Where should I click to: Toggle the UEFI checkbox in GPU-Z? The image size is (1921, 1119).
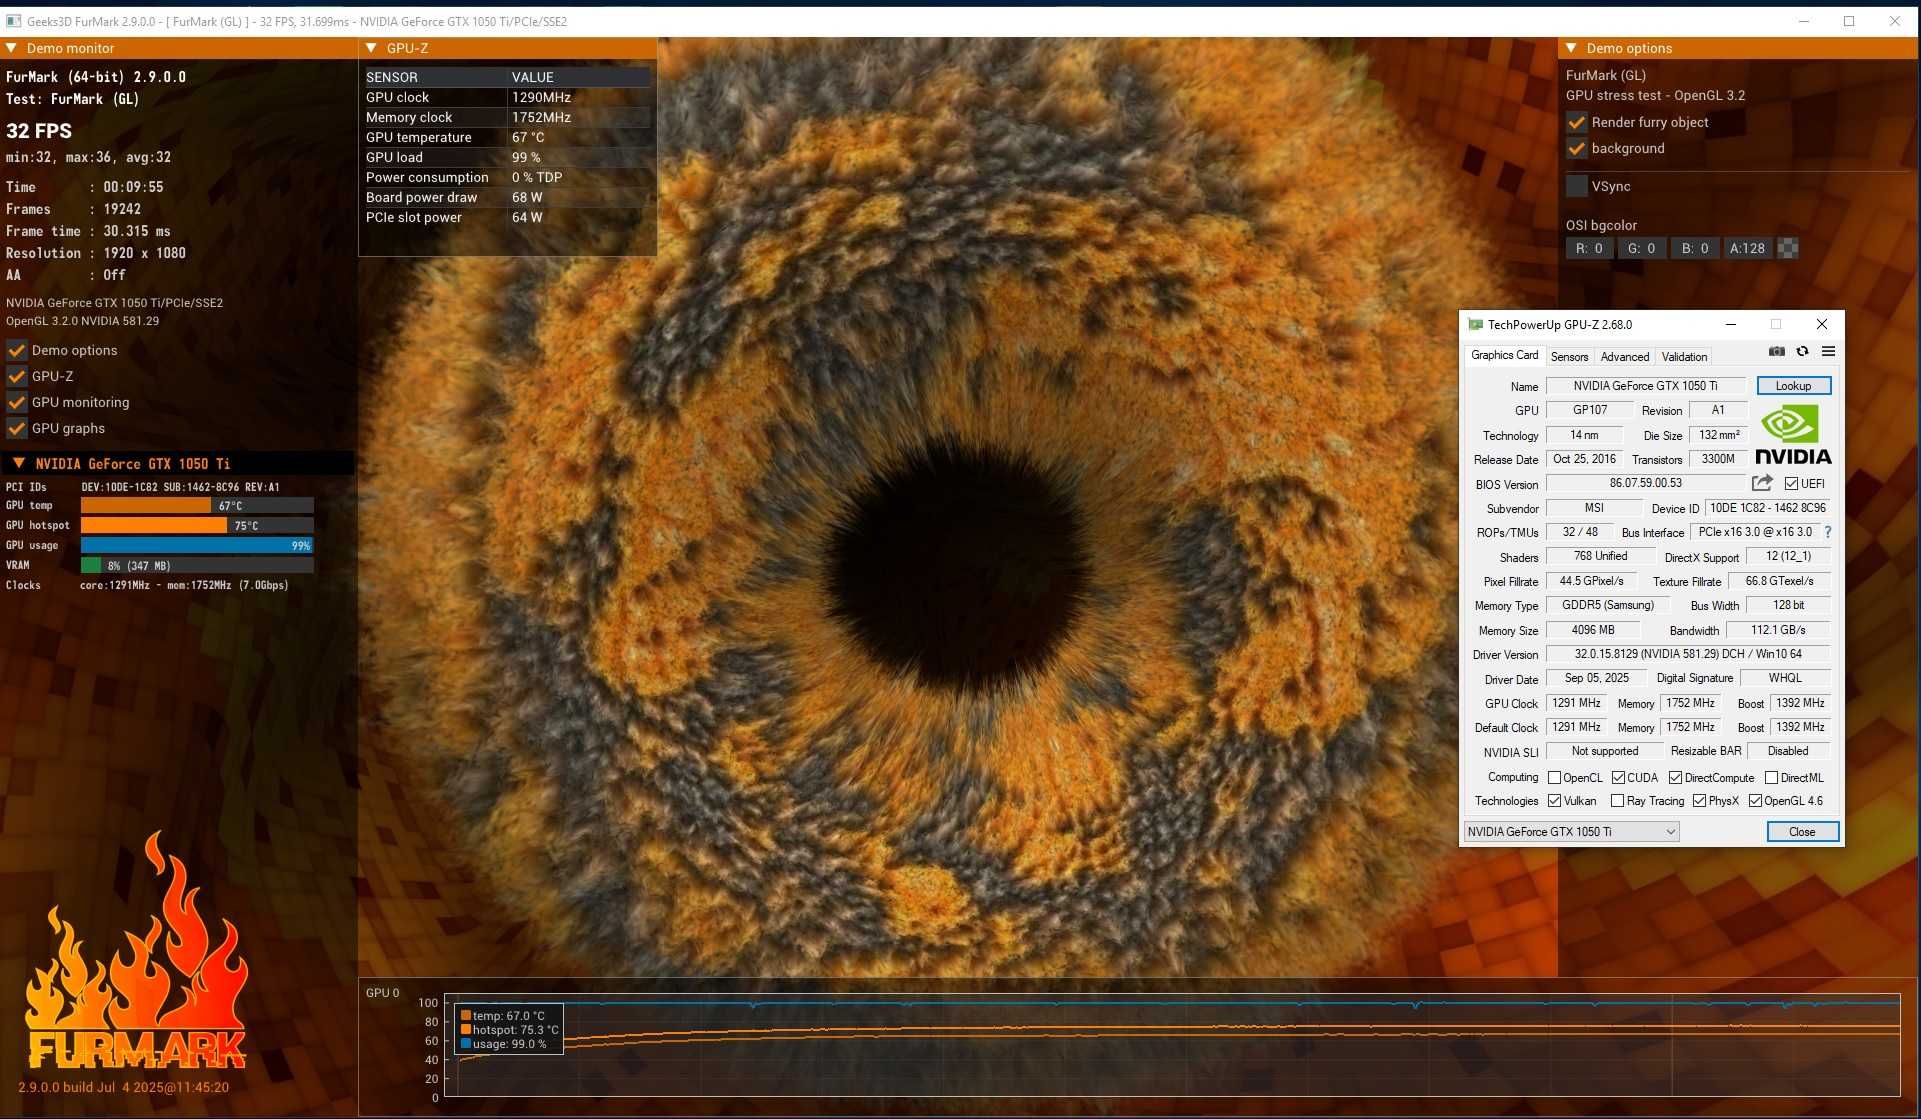coord(1791,484)
